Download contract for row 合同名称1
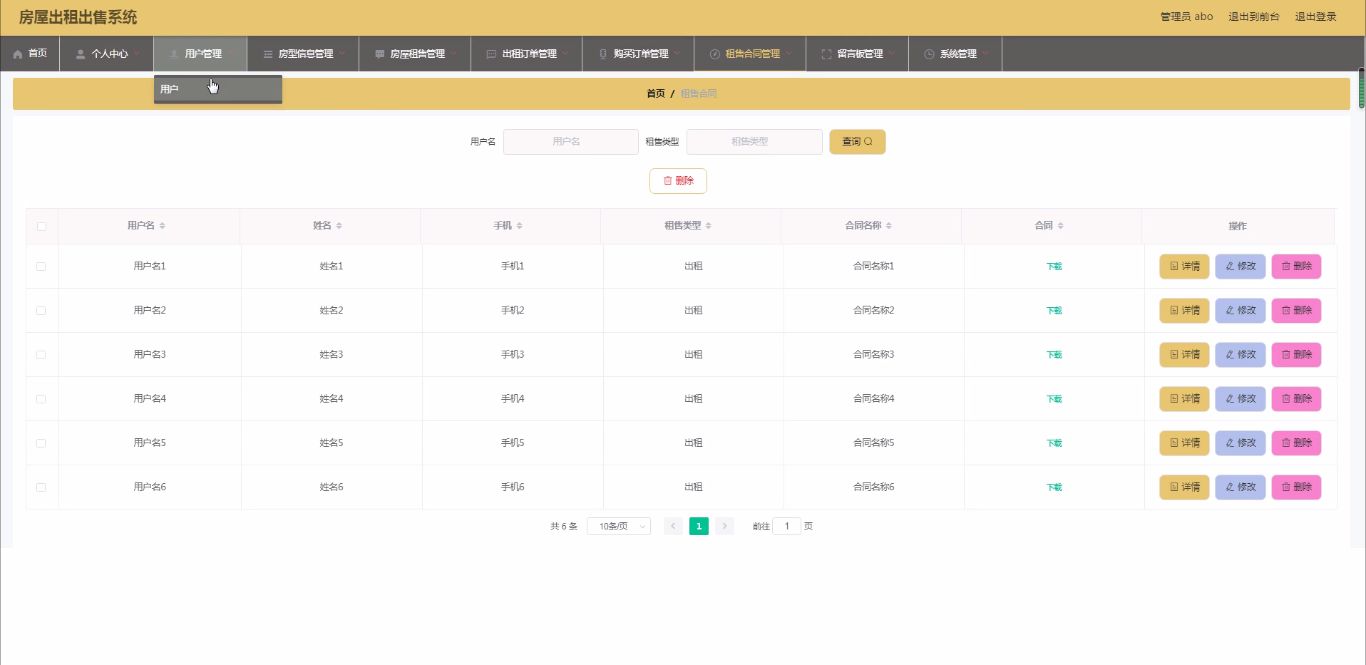This screenshot has width=1366, height=665. click(x=1054, y=267)
